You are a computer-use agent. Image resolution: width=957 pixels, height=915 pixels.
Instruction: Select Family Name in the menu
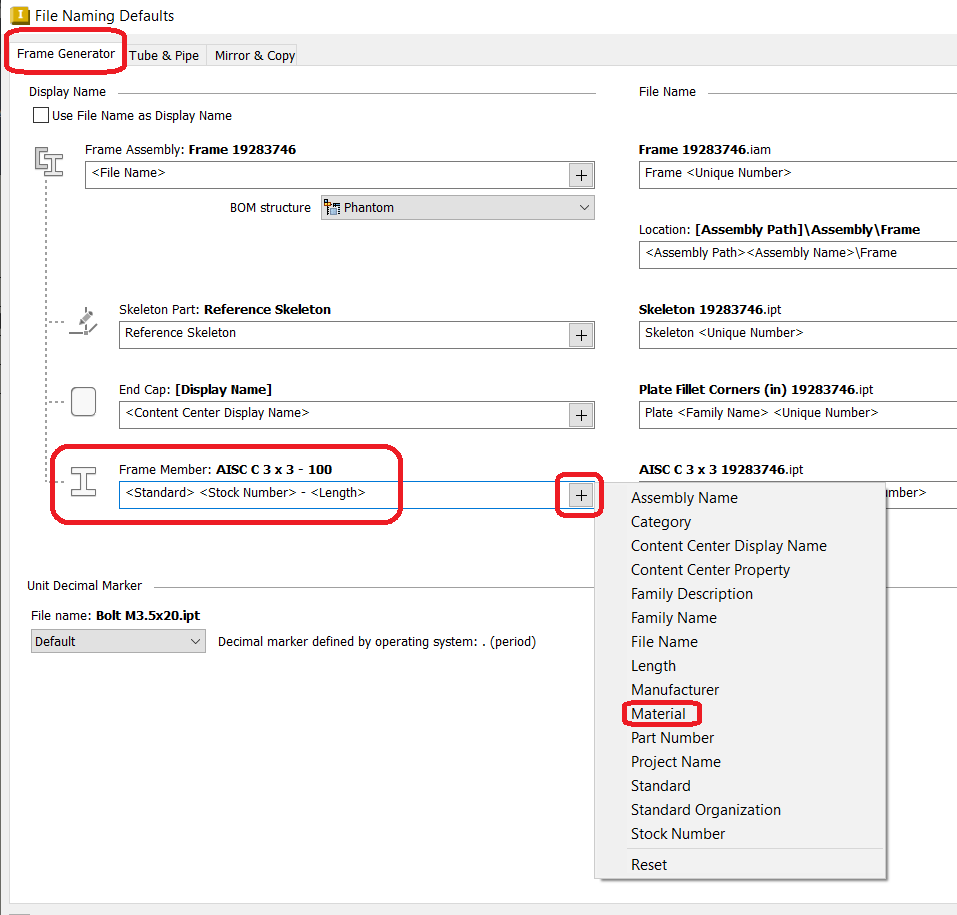click(x=674, y=618)
